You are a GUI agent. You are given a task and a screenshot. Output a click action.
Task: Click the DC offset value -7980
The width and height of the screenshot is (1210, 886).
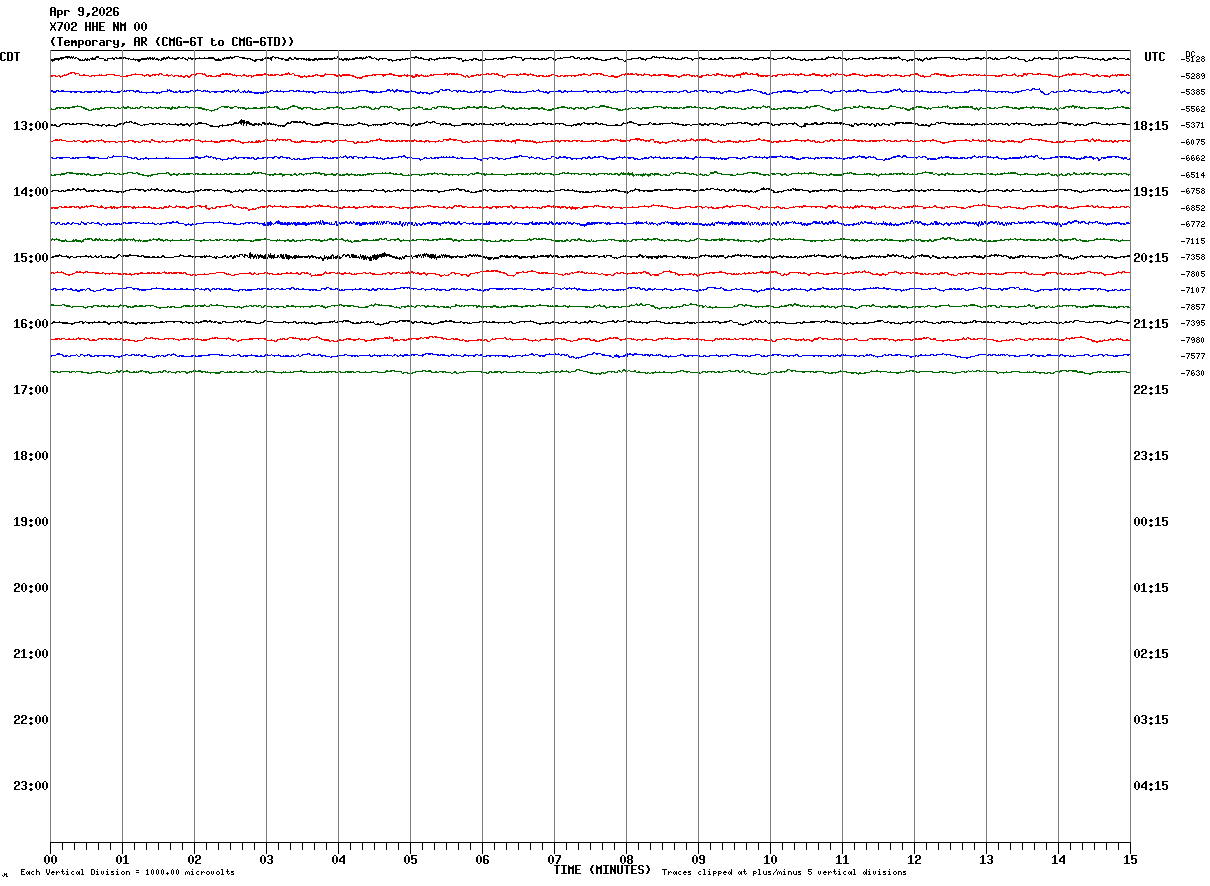pos(1193,340)
